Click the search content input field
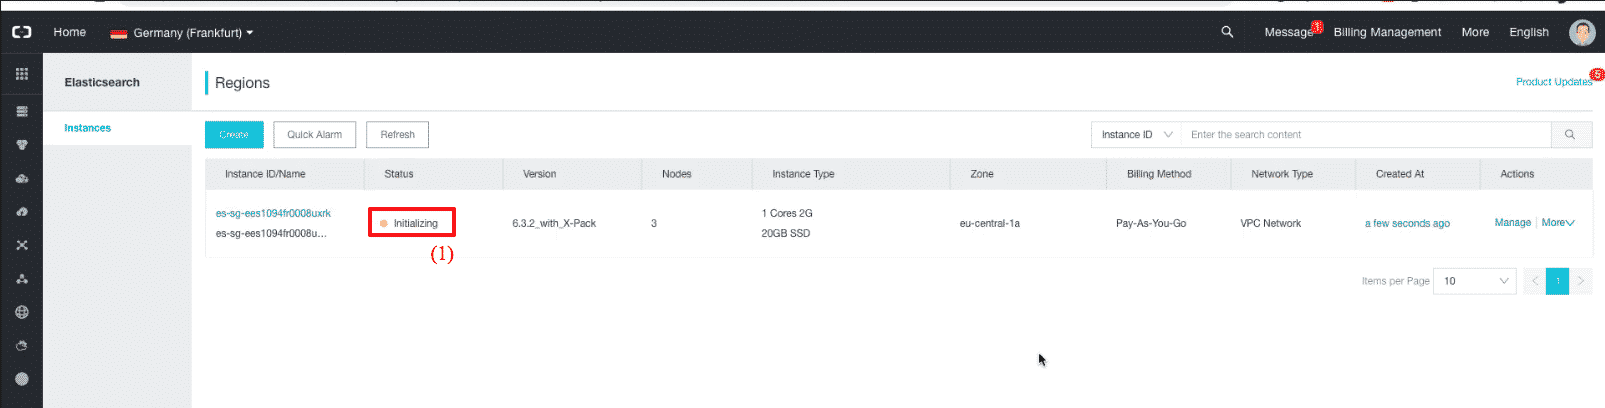 1366,135
